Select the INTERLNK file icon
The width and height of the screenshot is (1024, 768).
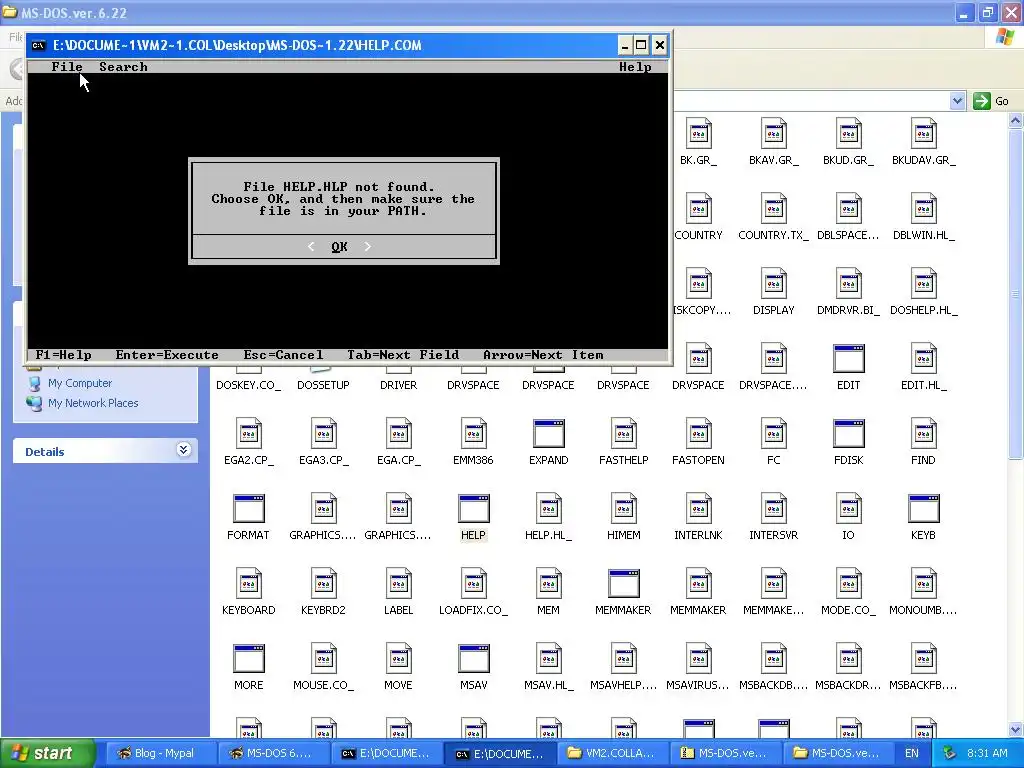698,509
